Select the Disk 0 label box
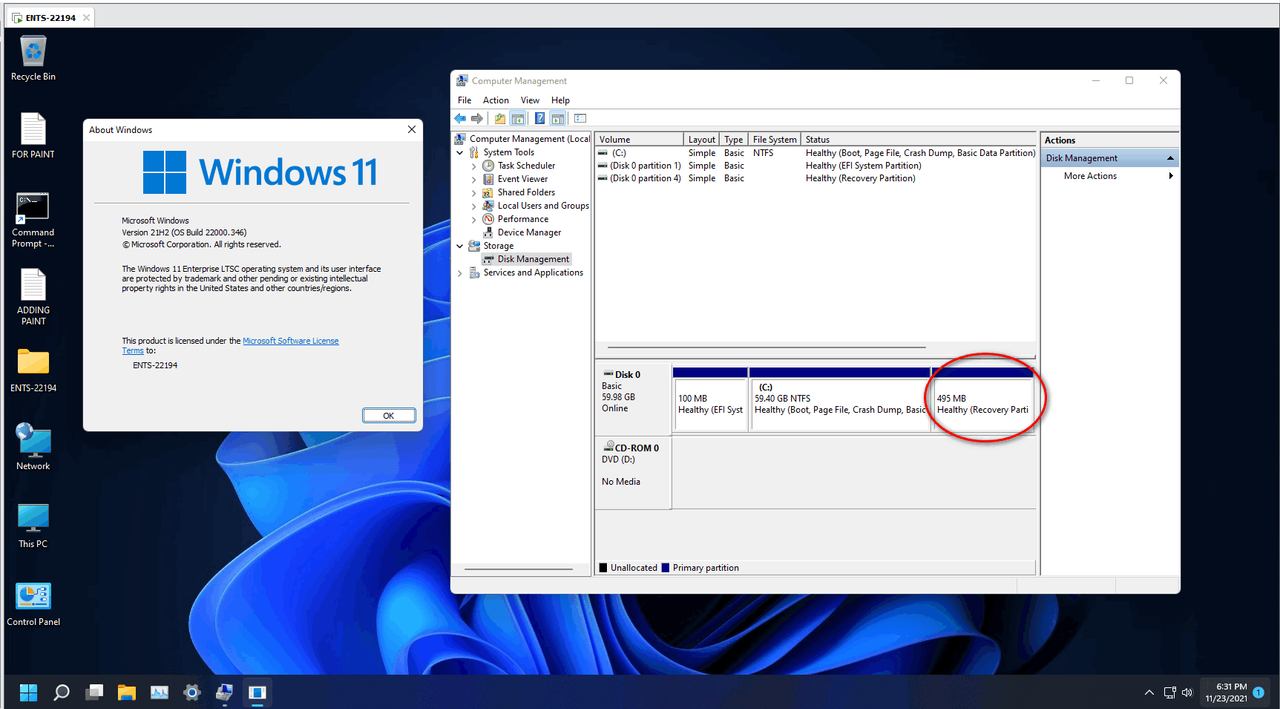1280x709 pixels. [x=633, y=399]
